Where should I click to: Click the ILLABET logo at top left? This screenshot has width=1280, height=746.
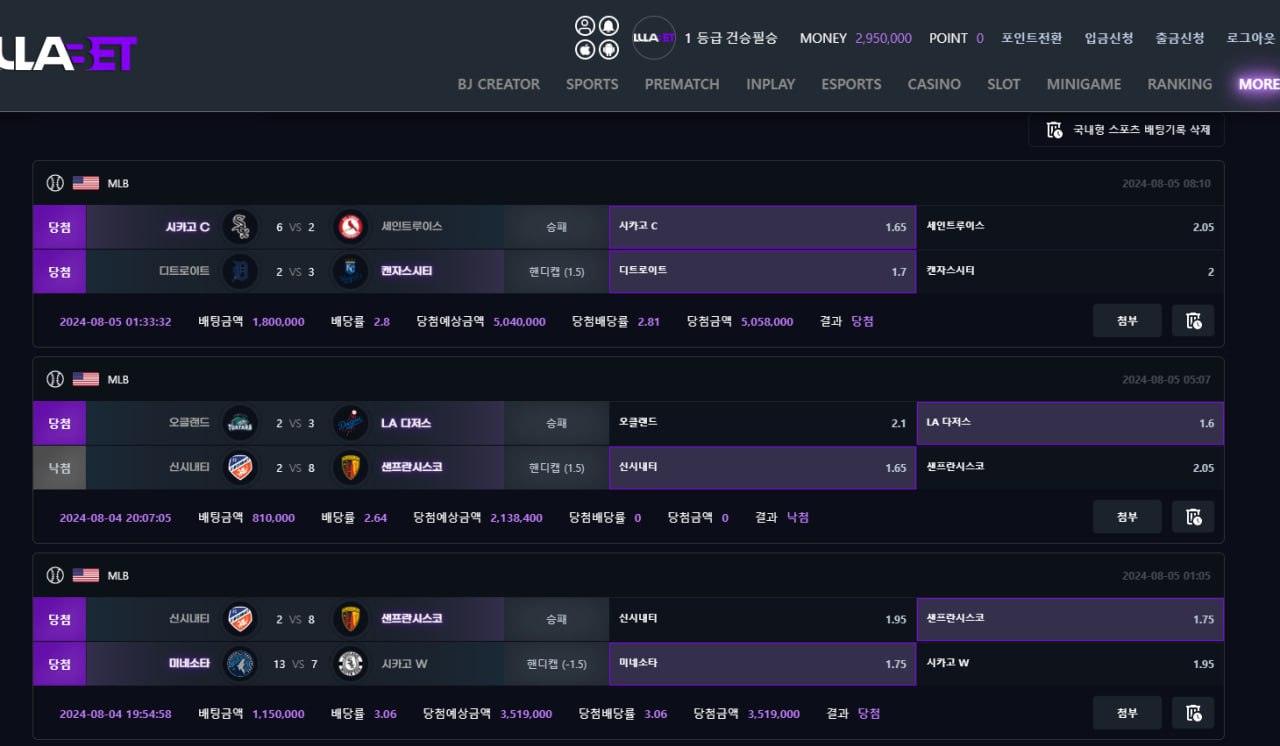tap(68, 54)
